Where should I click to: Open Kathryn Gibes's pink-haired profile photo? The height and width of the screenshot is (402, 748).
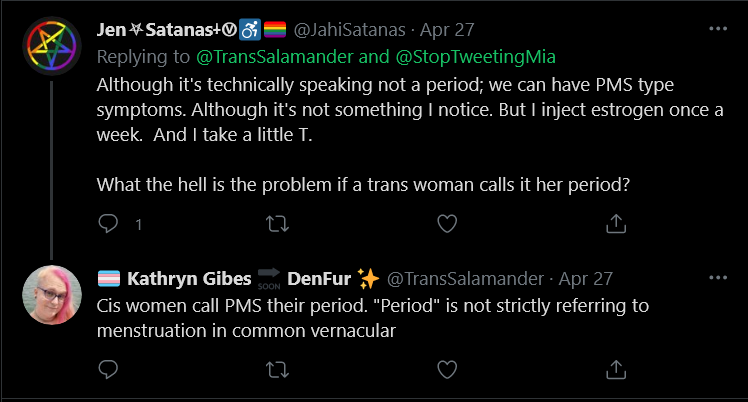coord(52,295)
